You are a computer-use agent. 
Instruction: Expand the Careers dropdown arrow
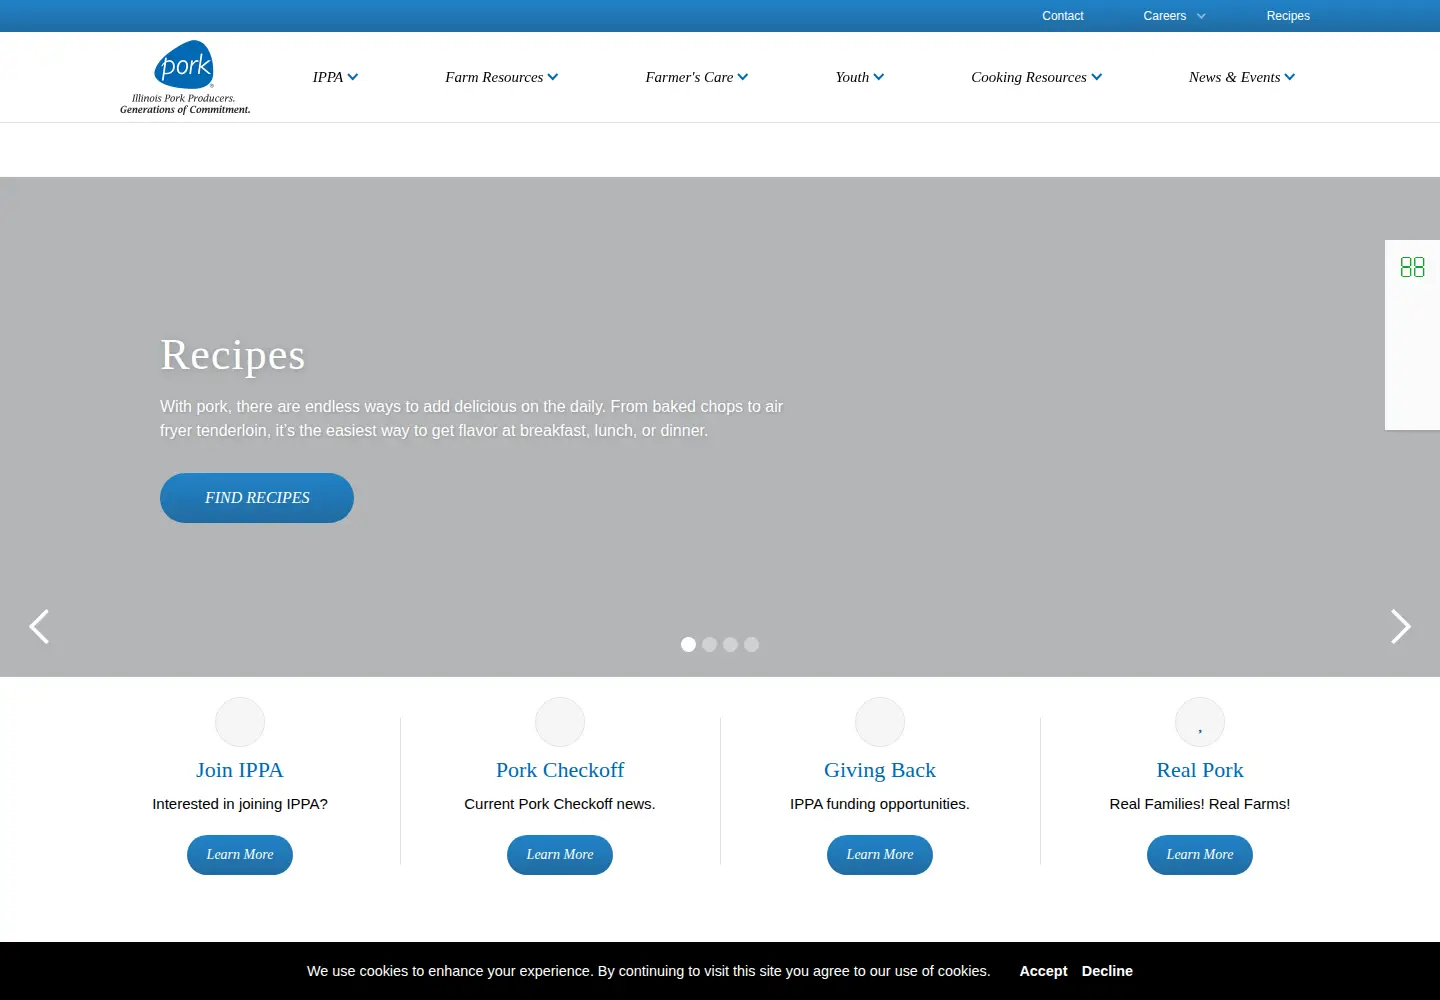1201,16
